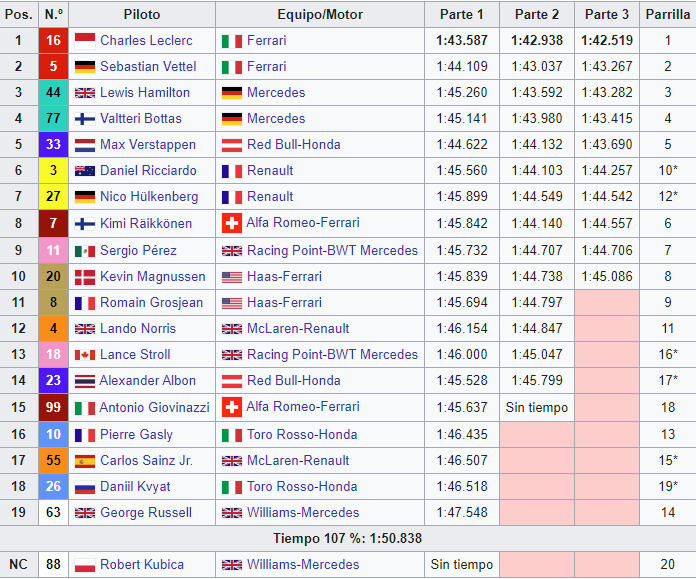Open the Kimi Räikkönen driver link
The height and width of the screenshot is (579, 696).
146,223
